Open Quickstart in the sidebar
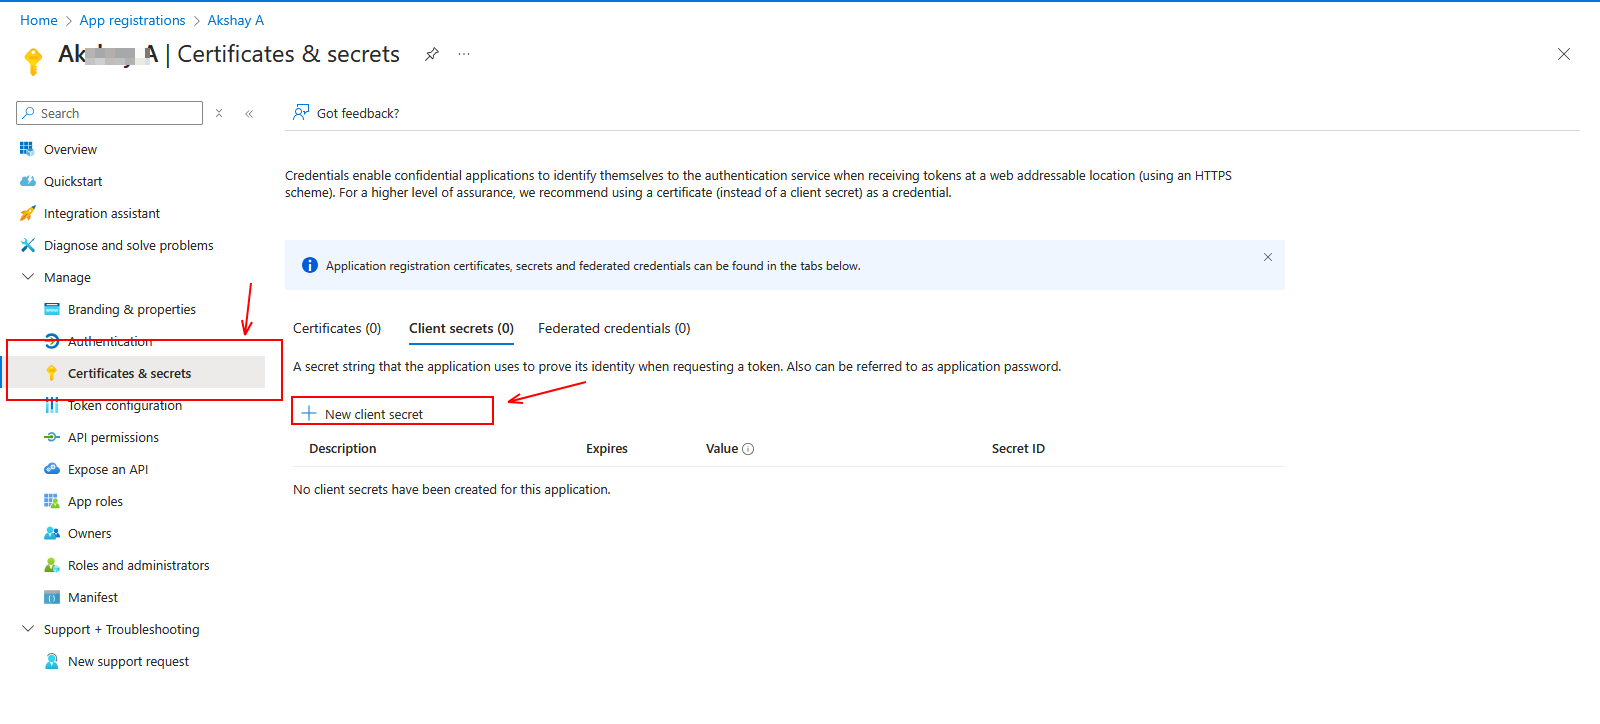This screenshot has height=724, width=1600. 73,181
